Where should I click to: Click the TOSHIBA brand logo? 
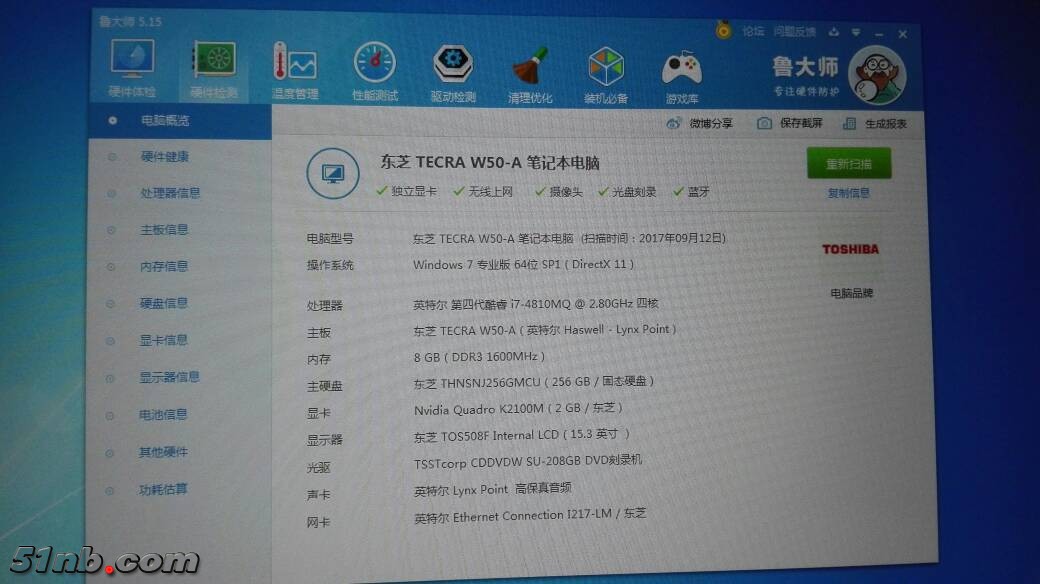(850, 250)
